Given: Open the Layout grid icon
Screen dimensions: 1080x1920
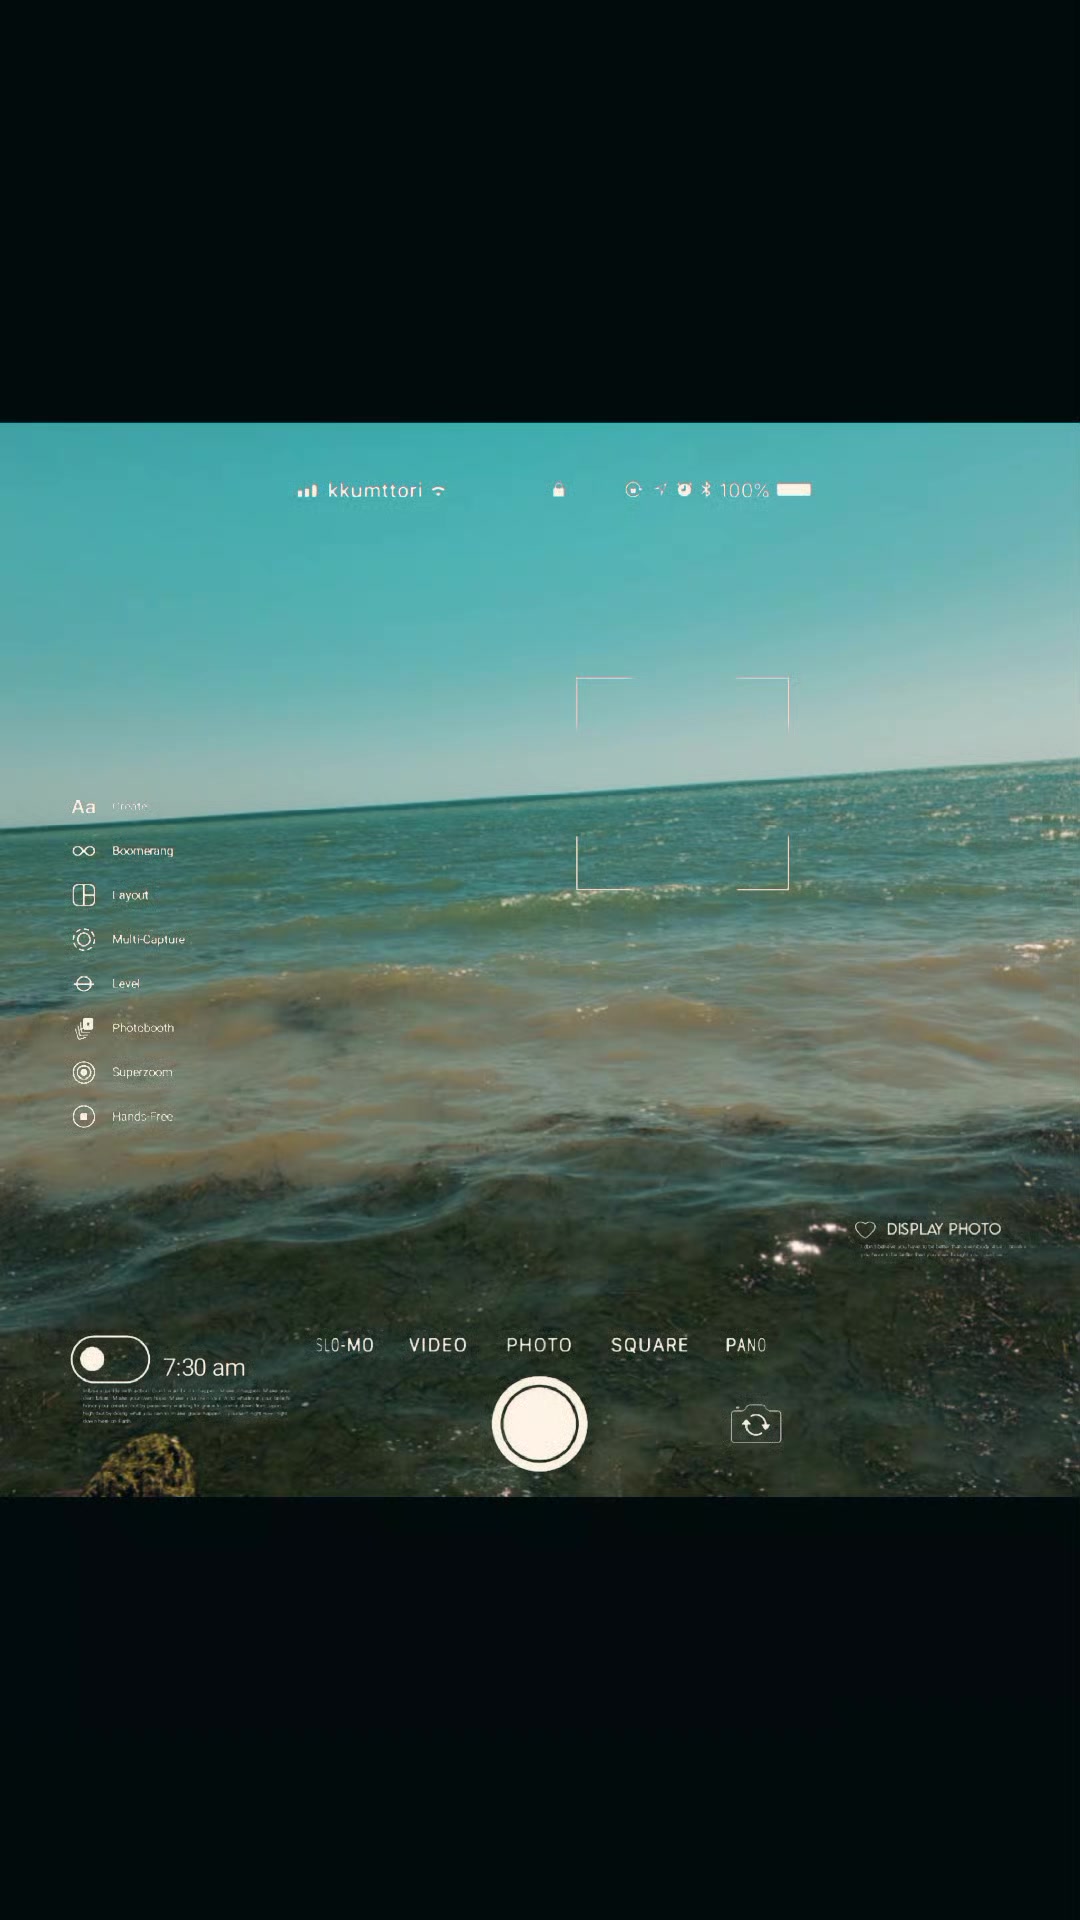Looking at the screenshot, I should click(x=84, y=895).
